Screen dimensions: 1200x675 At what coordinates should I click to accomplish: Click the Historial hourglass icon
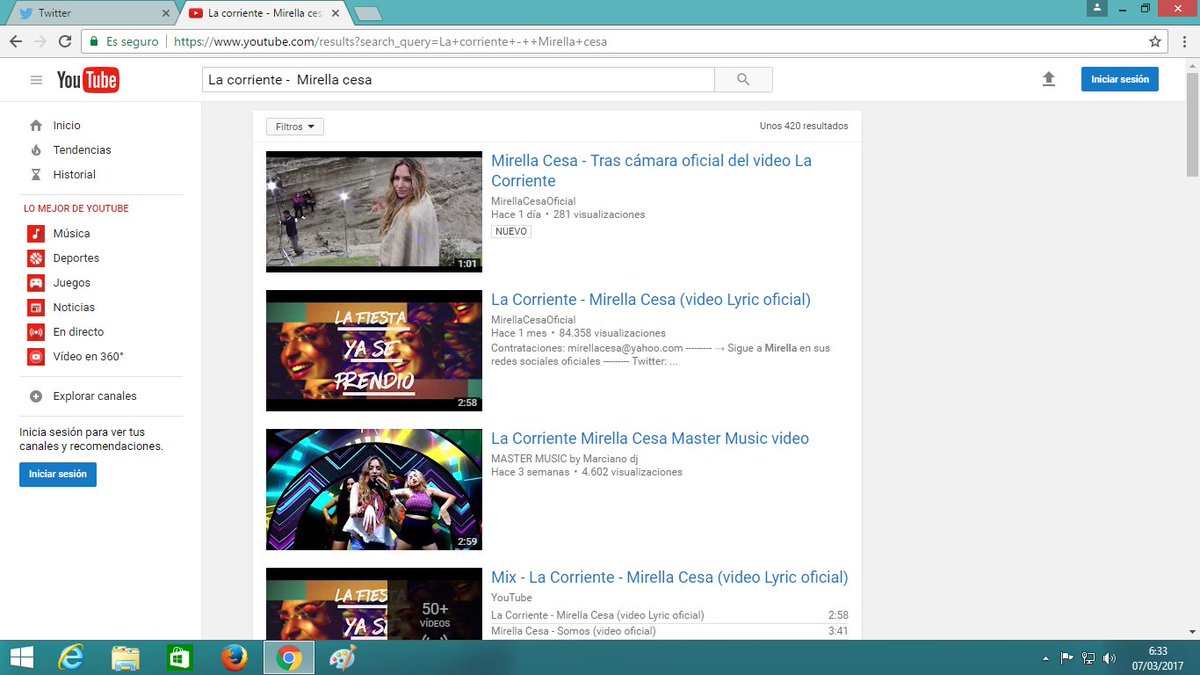[x=36, y=174]
